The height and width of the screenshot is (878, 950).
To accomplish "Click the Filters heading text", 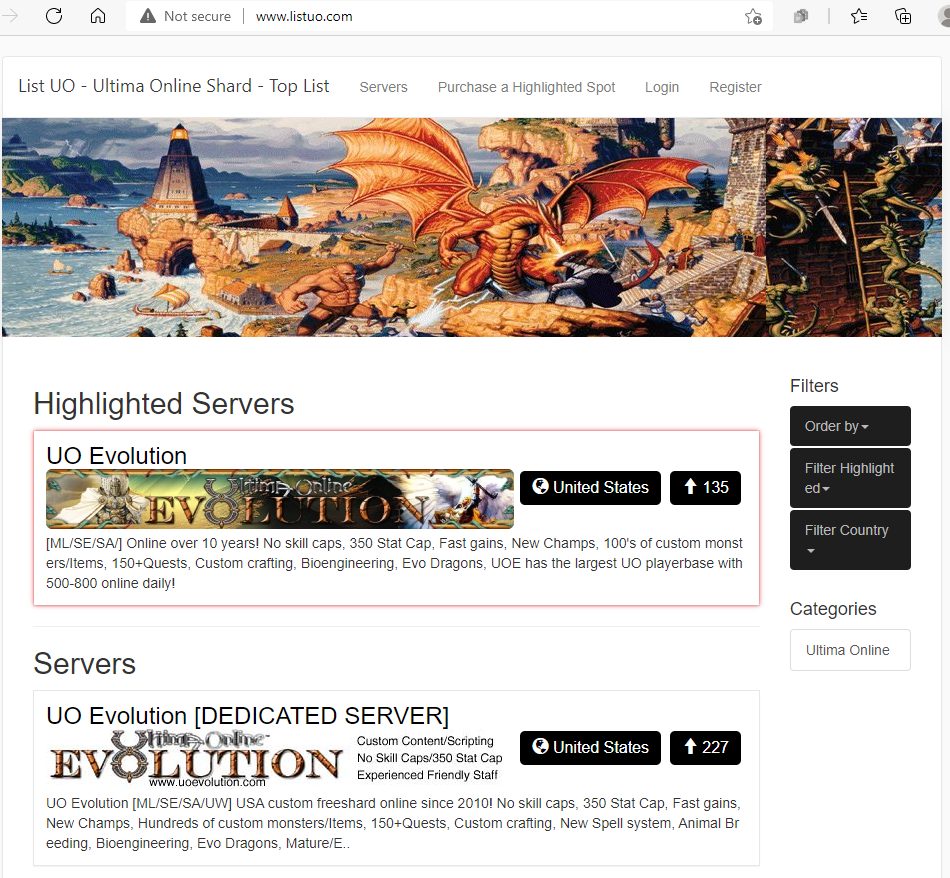I will (x=814, y=386).
